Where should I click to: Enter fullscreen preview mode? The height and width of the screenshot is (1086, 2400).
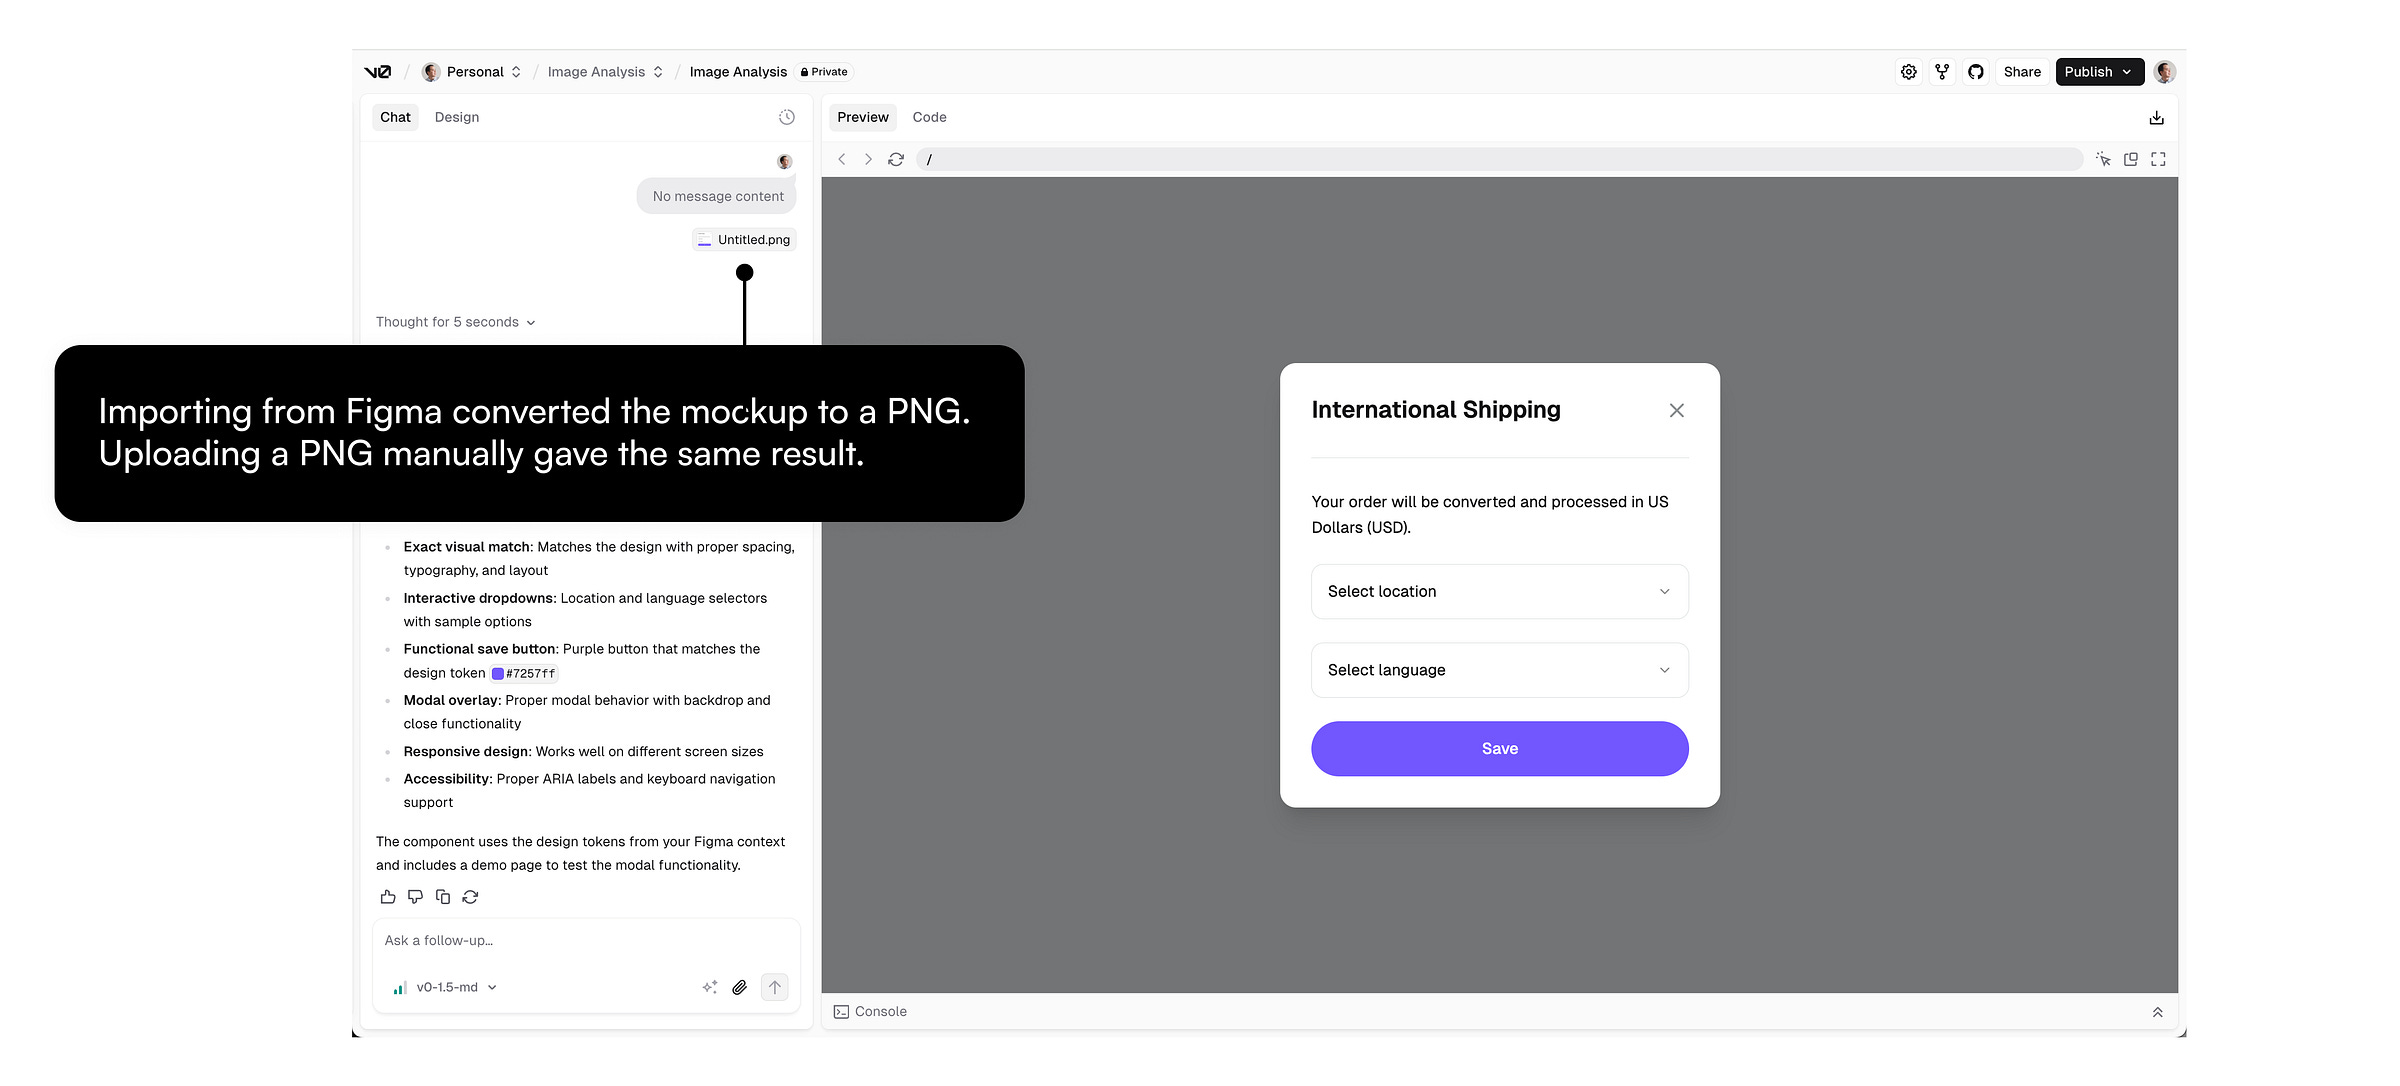[x=2158, y=159]
